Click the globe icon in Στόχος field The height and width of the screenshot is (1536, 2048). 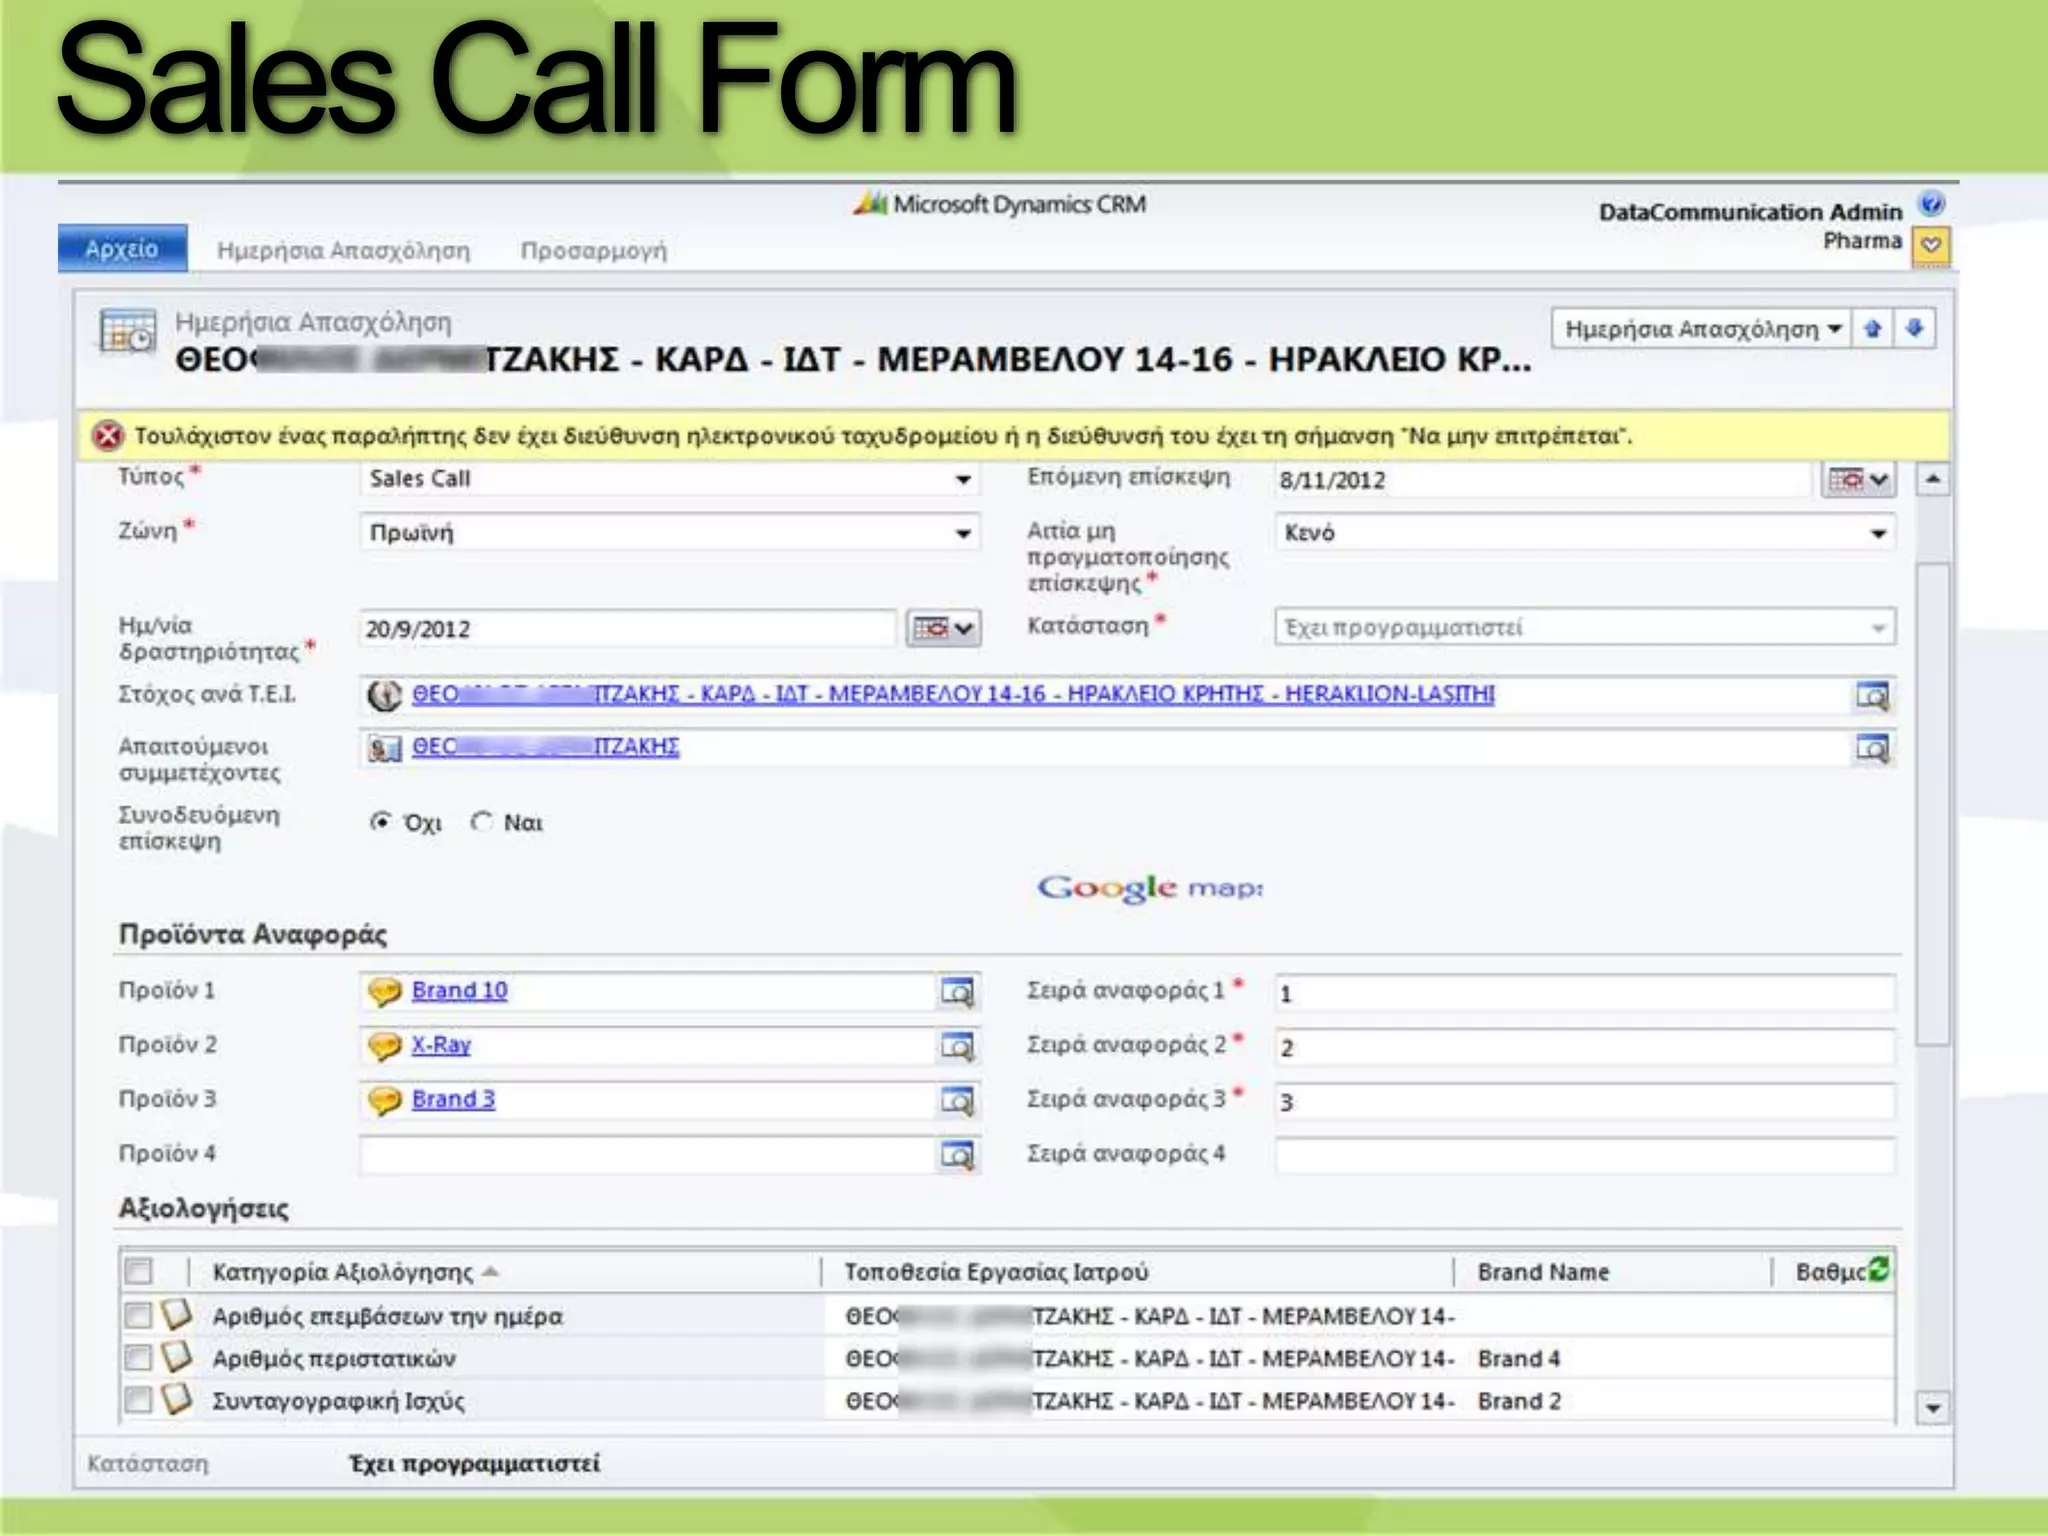(384, 695)
